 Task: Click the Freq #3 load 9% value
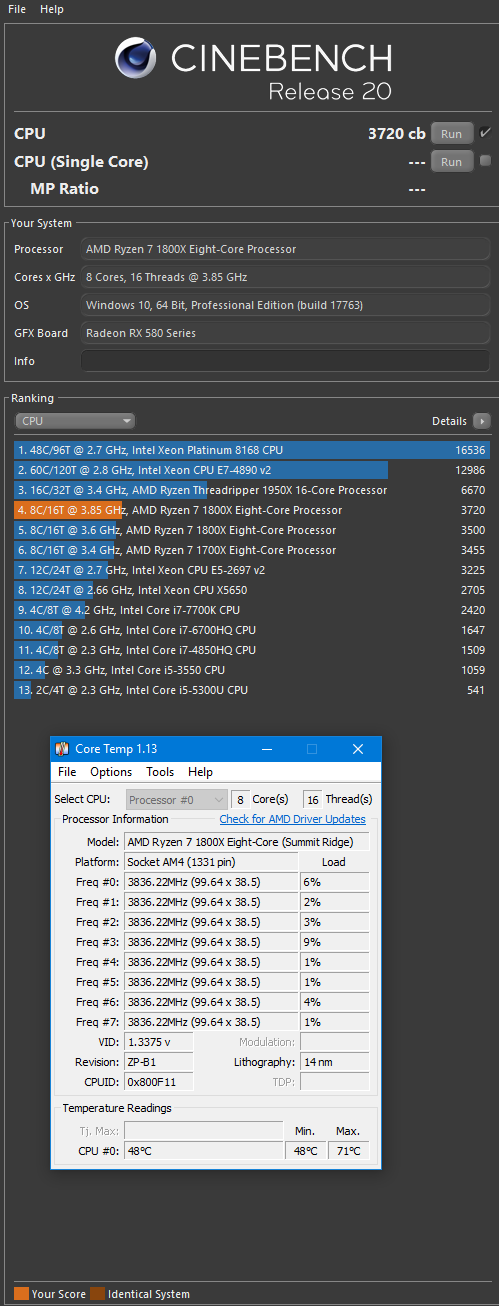click(334, 942)
